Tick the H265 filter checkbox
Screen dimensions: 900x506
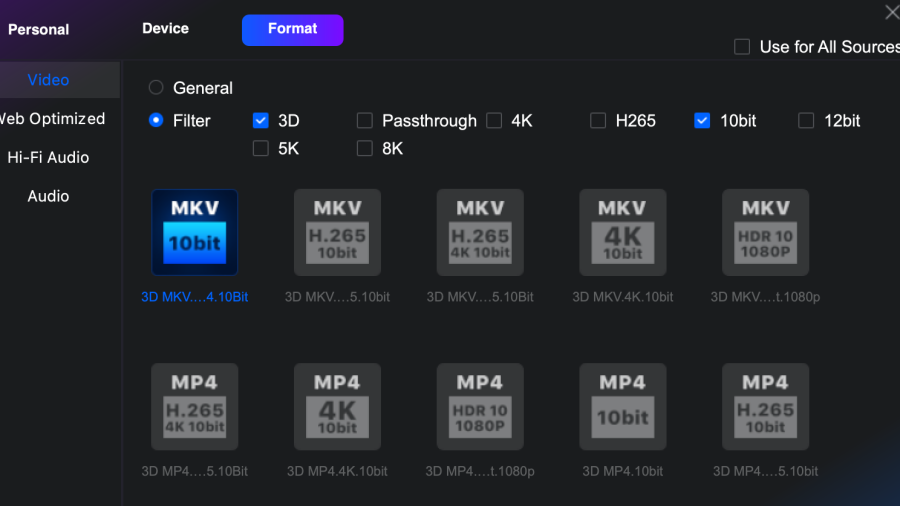coord(598,121)
